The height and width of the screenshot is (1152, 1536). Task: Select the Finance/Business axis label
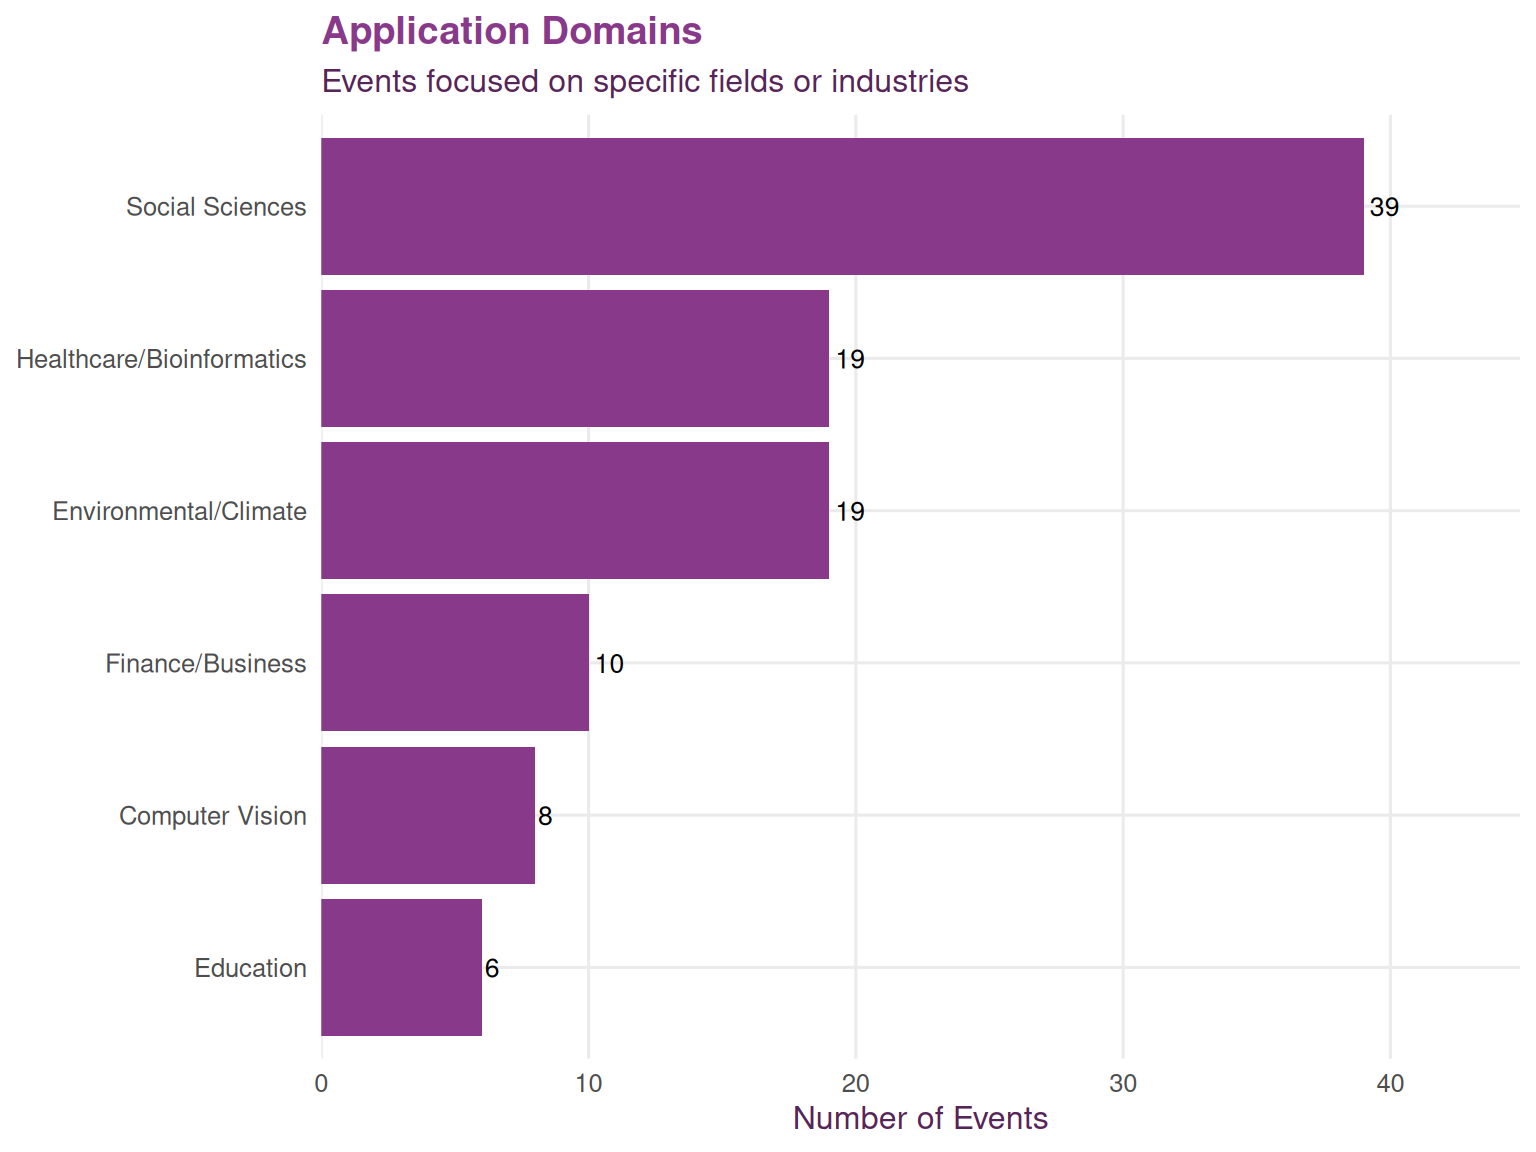click(x=206, y=664)
